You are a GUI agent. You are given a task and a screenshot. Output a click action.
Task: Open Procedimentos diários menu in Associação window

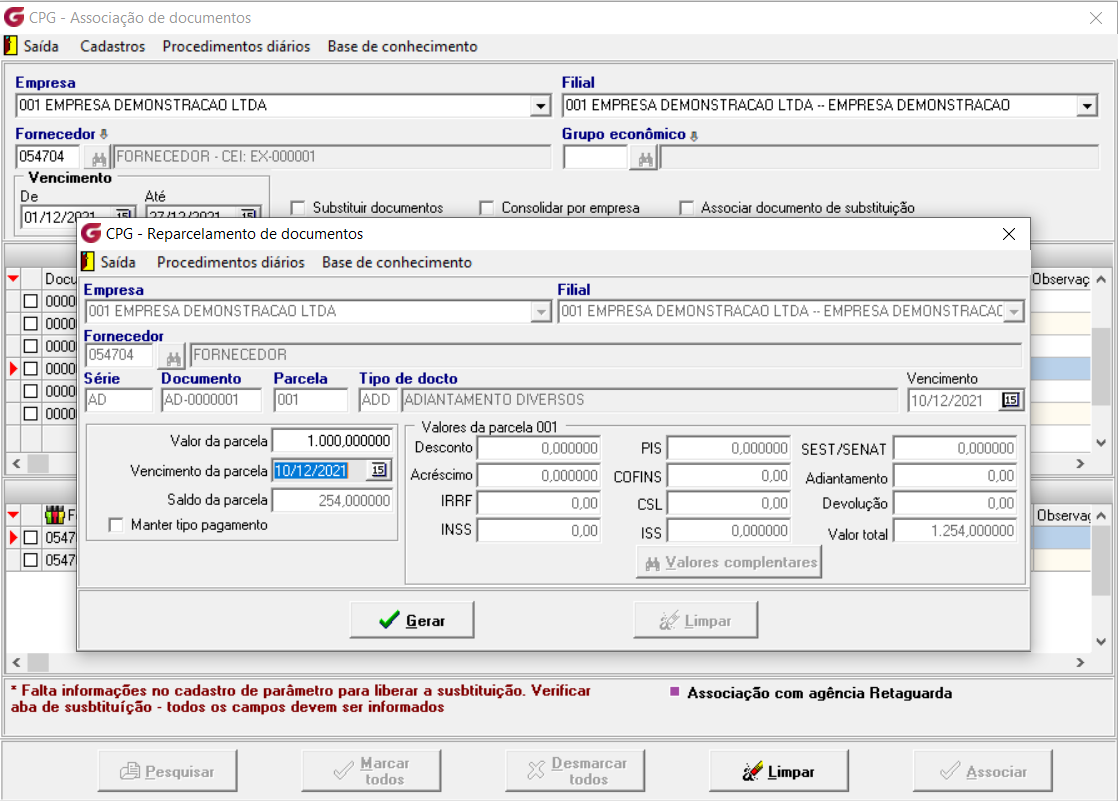[x=236, y=46]
